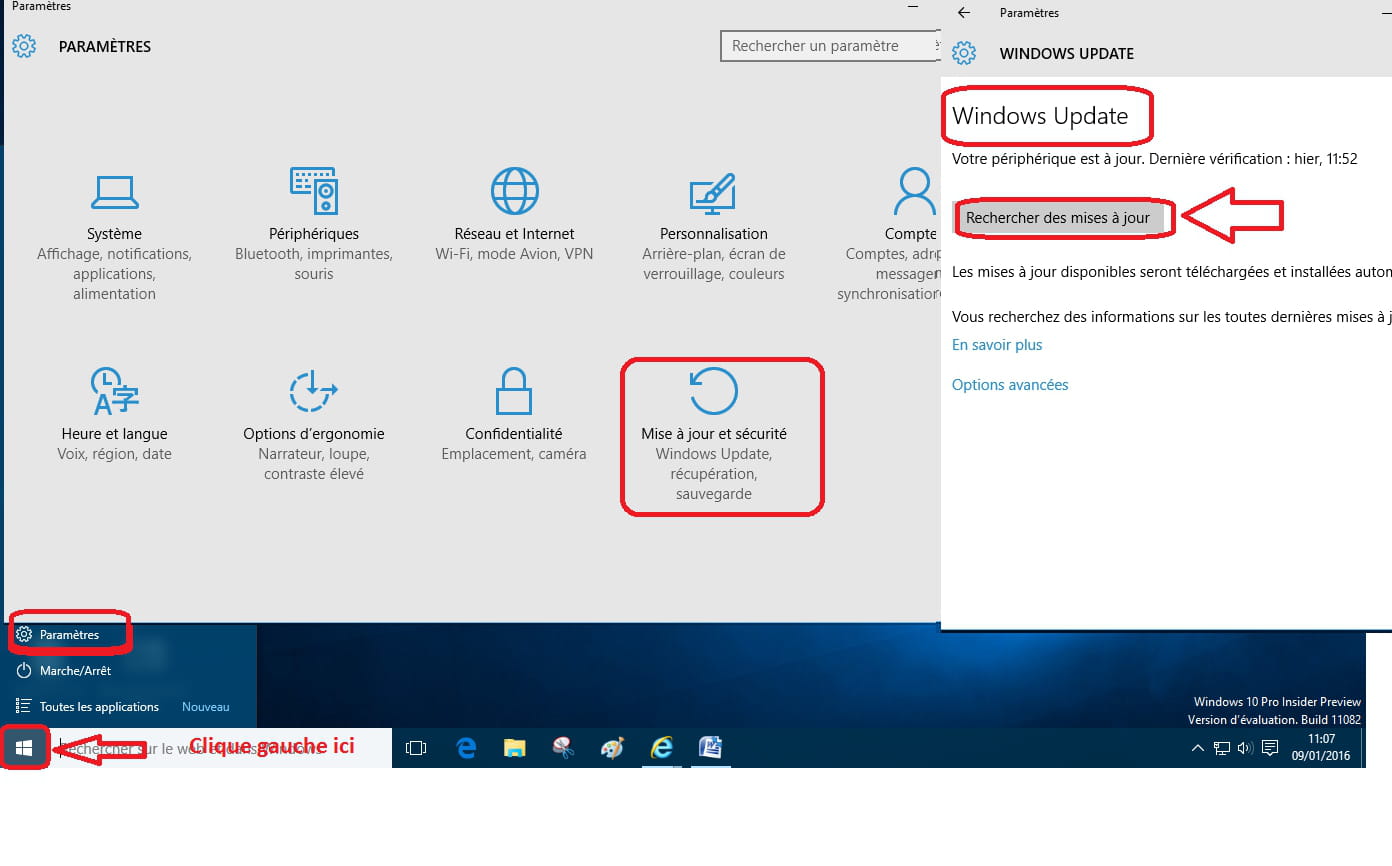
Task: Click the gear icon beside PARAMÈTRES header
Action: (24, 46)
